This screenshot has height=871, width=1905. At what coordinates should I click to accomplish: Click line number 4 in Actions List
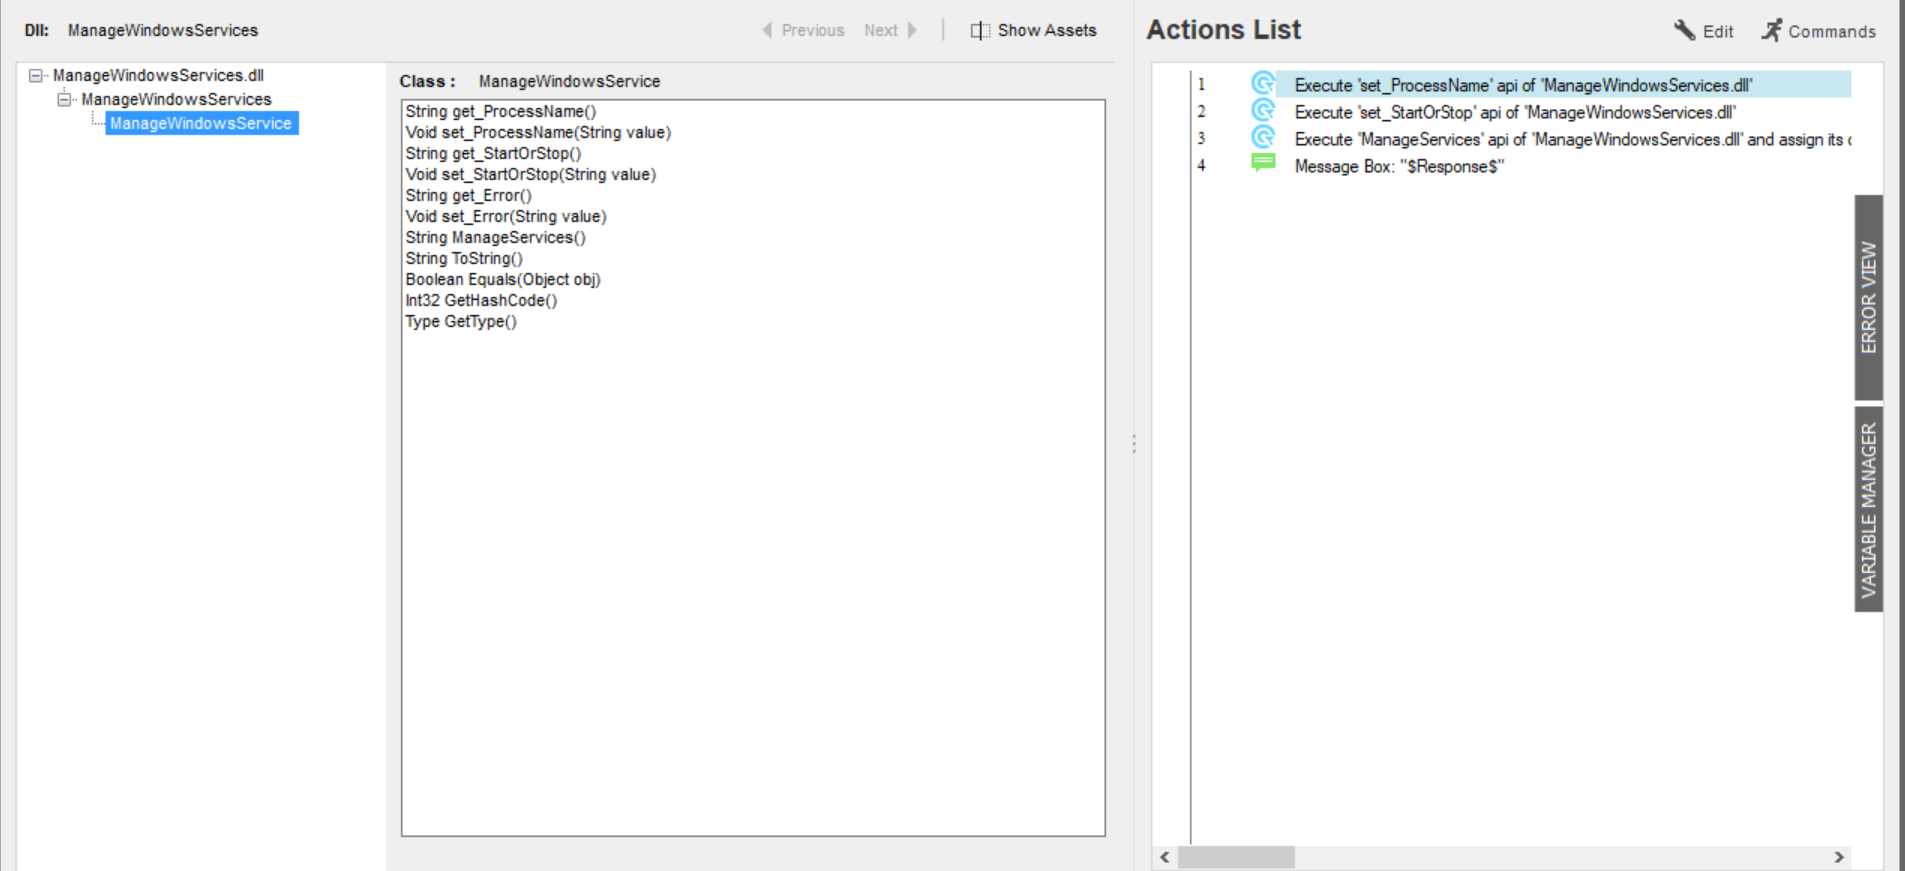click(x=1201, y=166)
